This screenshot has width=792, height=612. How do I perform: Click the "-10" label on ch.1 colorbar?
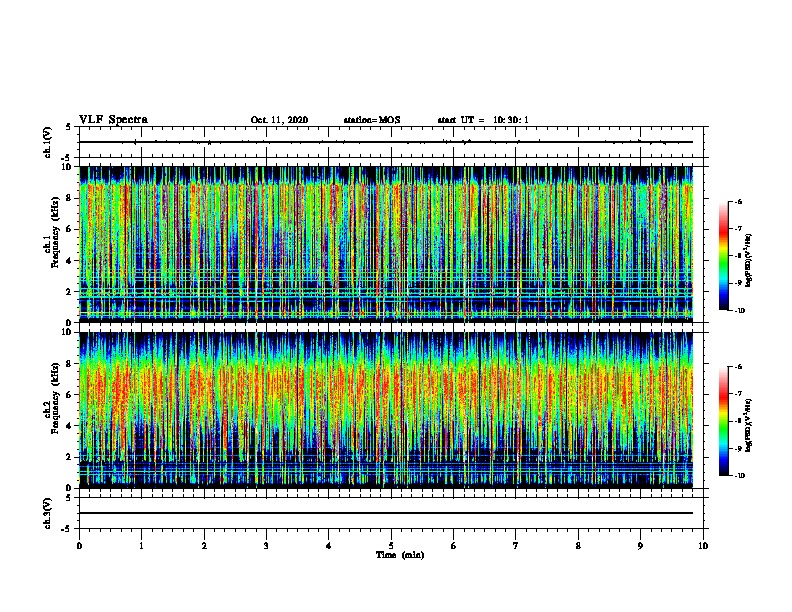point(740,311)
